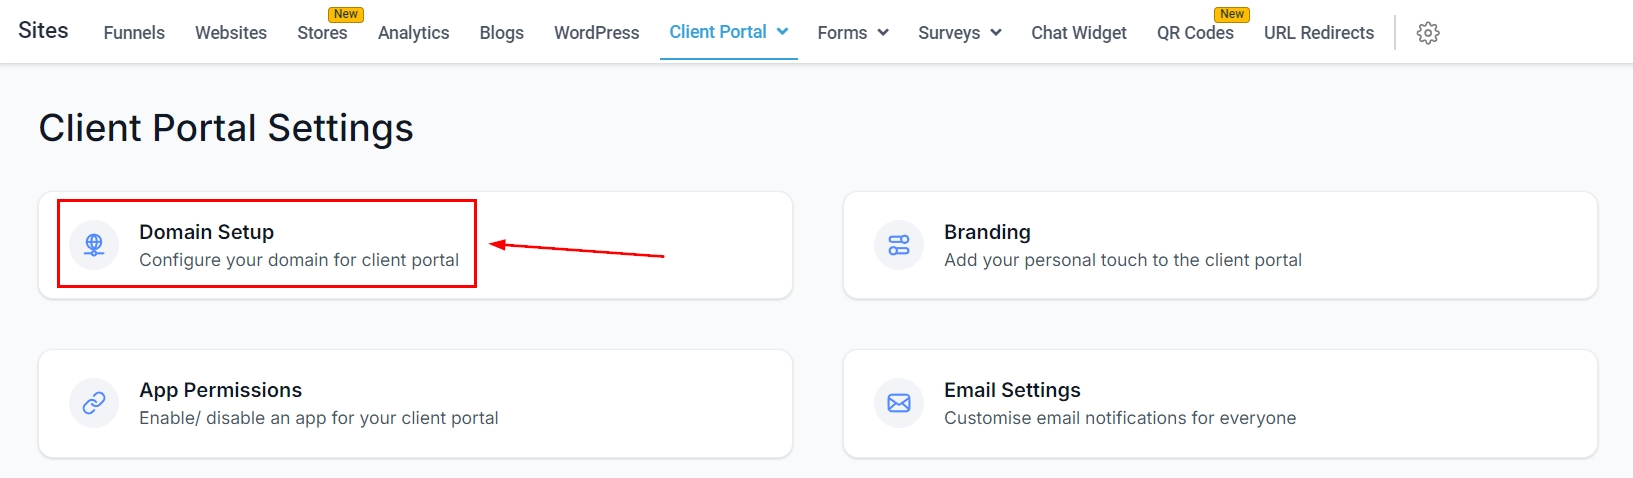
Task: Open App Permissions card title
Action: tap(220, 390)
